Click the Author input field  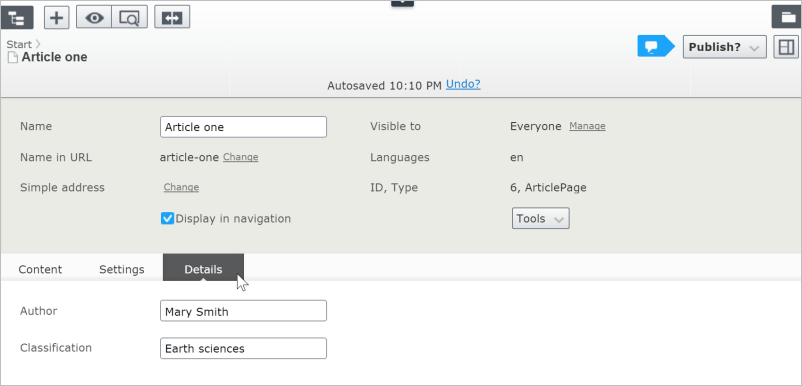click(x=243, y=311)
